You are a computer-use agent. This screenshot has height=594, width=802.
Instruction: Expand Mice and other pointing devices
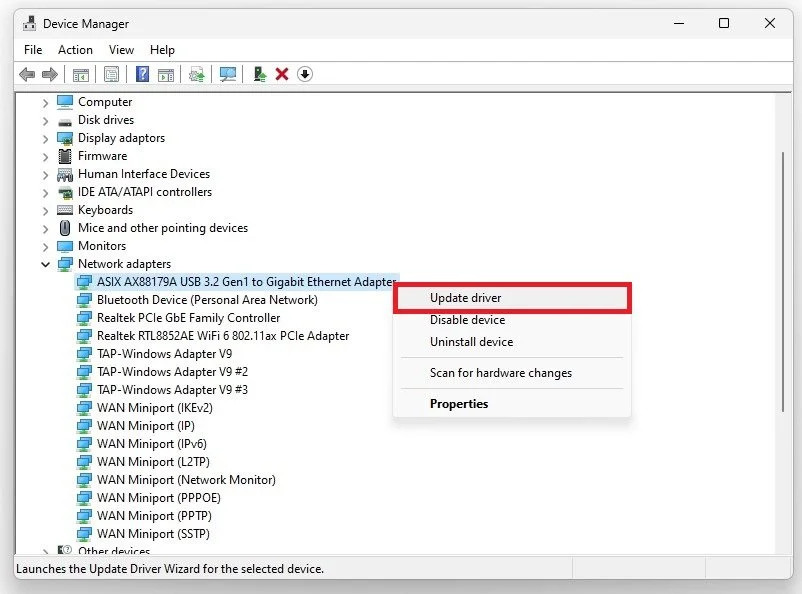click(46, 229)
